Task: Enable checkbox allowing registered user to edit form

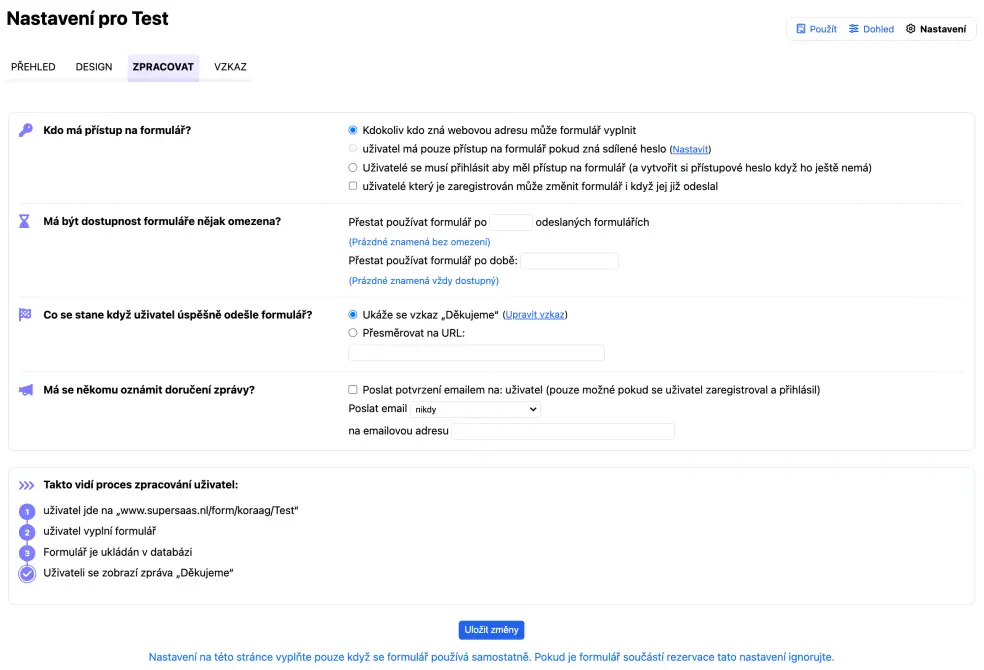Action: 353,186
